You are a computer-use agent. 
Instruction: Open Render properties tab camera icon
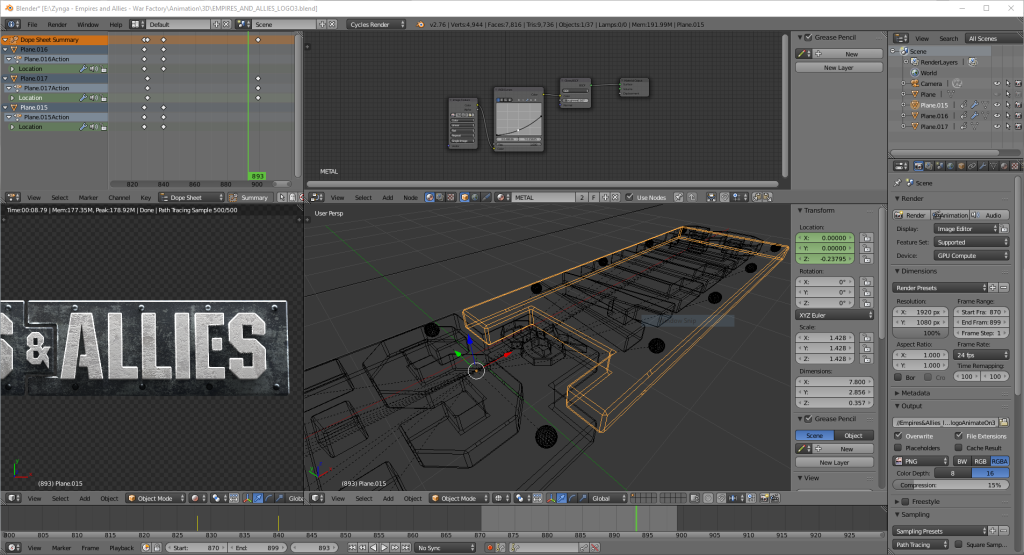[919, 166]
